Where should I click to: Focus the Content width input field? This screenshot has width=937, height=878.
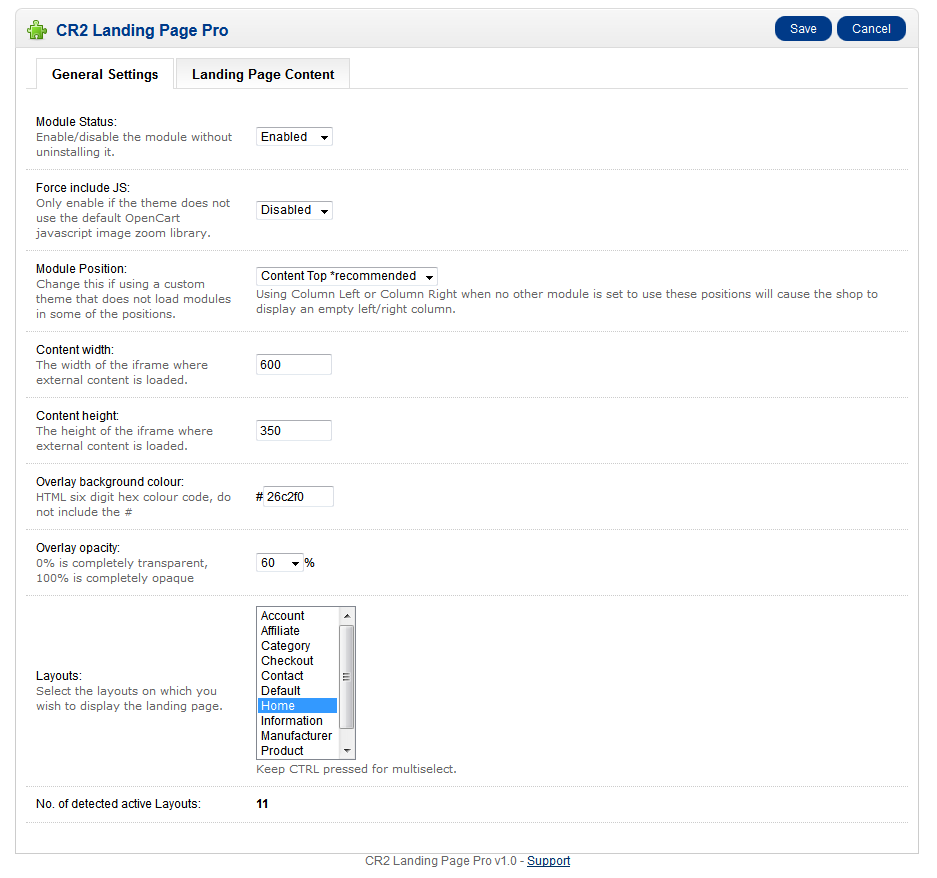294,365
